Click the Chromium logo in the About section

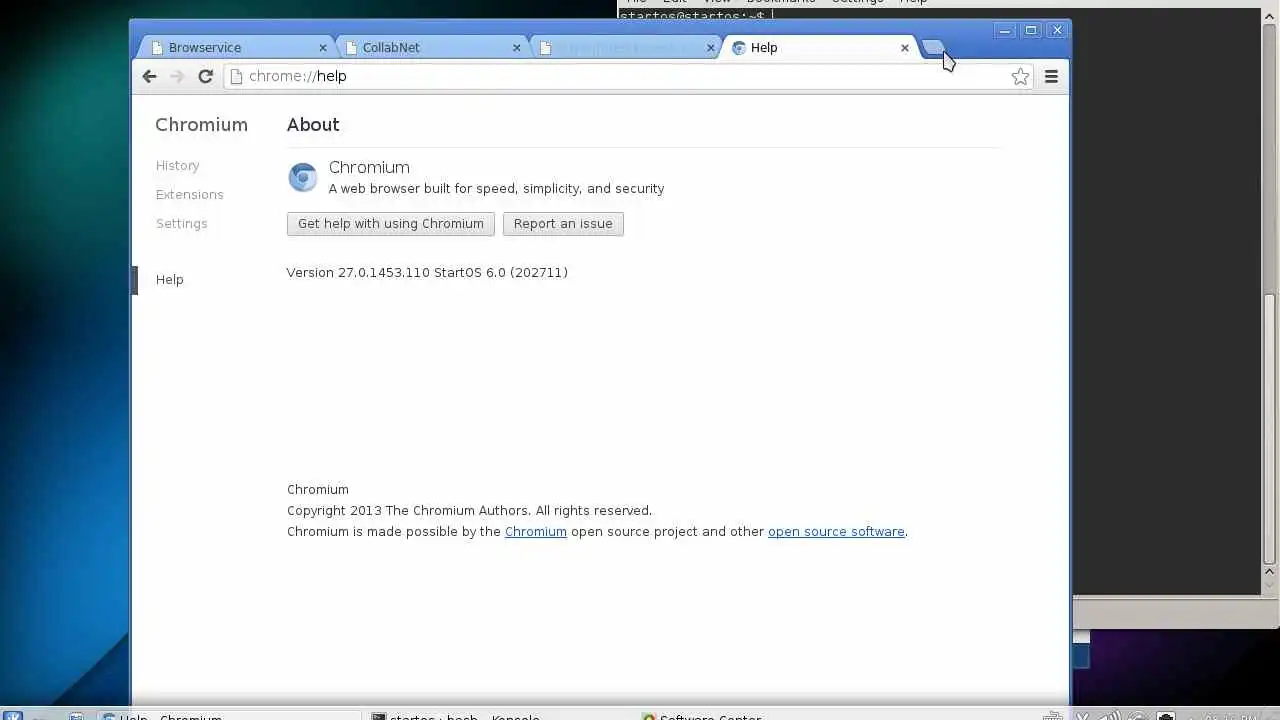coord(302,177)
